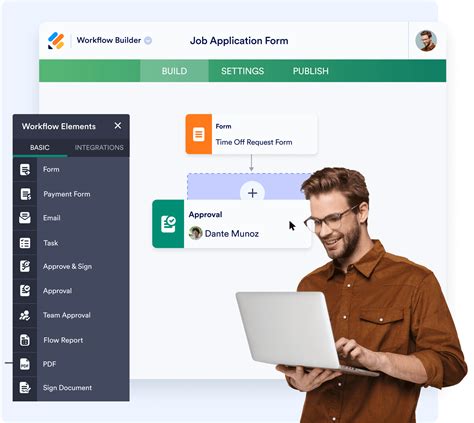Click the Flow Report element icon
This screenshot has width=474, height=423.
click(25, 340)
